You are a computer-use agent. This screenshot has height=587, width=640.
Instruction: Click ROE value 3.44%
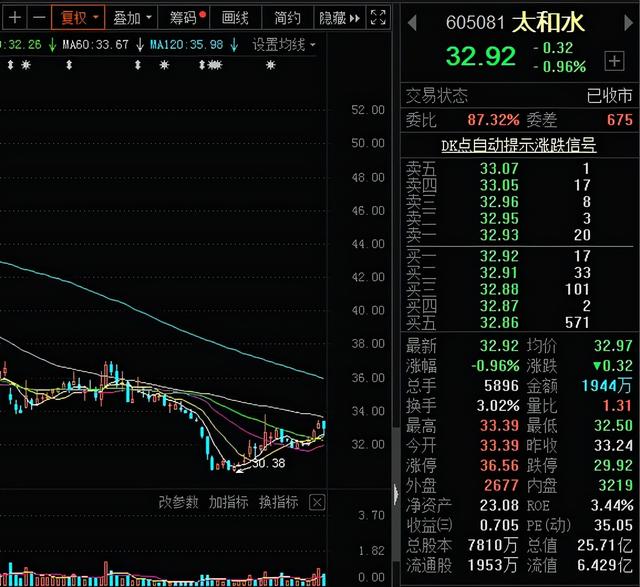click(612, 505)
